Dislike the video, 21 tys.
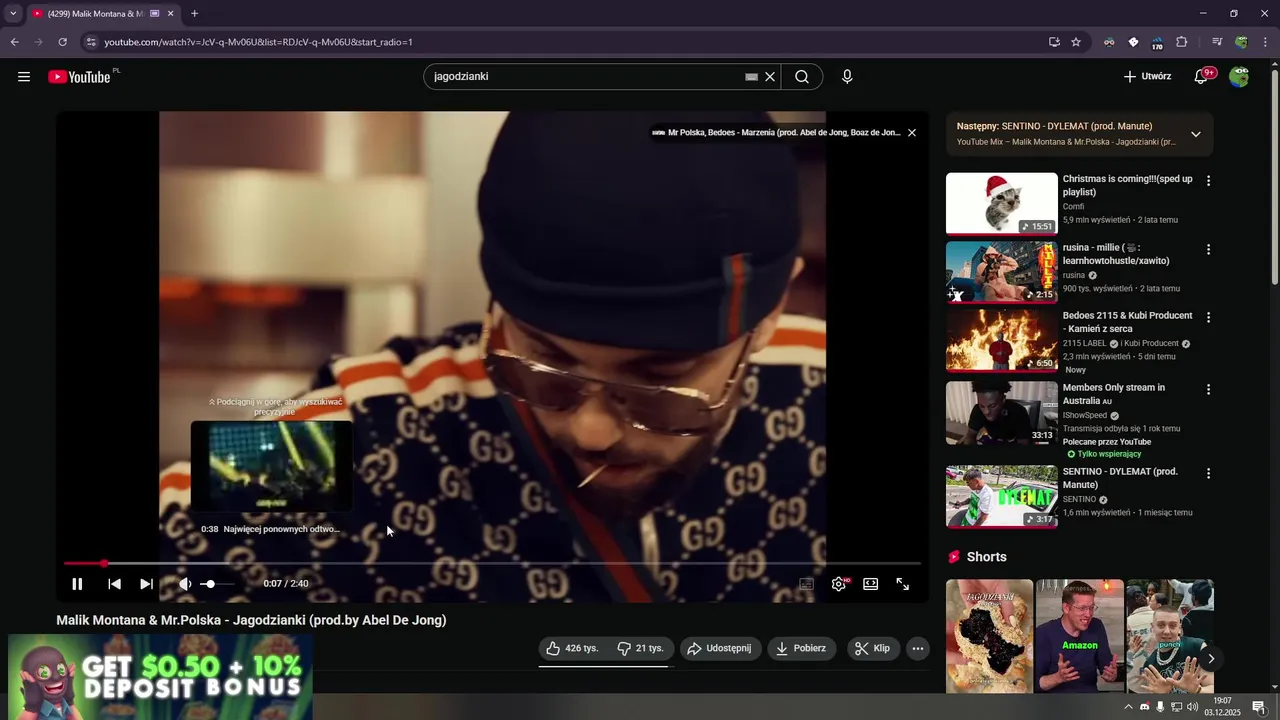 coord(640,648)
